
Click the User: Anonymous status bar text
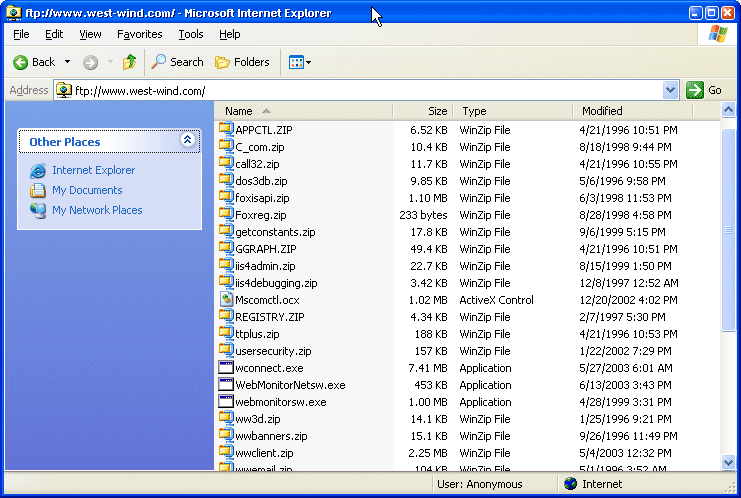point(480,484)
